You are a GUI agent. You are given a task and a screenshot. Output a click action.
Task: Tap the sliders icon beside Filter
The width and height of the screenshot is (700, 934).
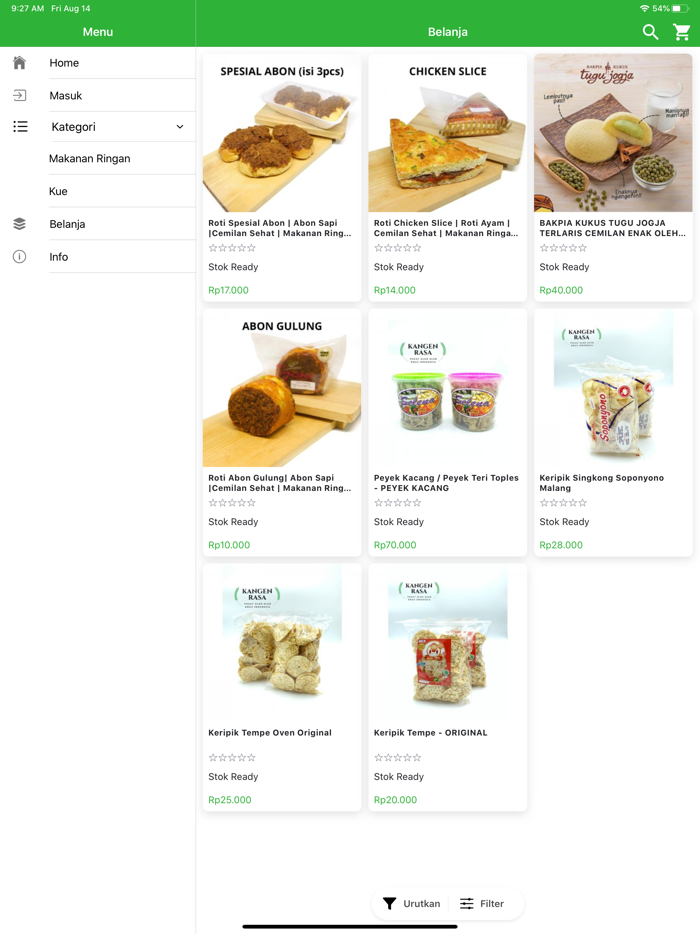[x=467, y=903]
